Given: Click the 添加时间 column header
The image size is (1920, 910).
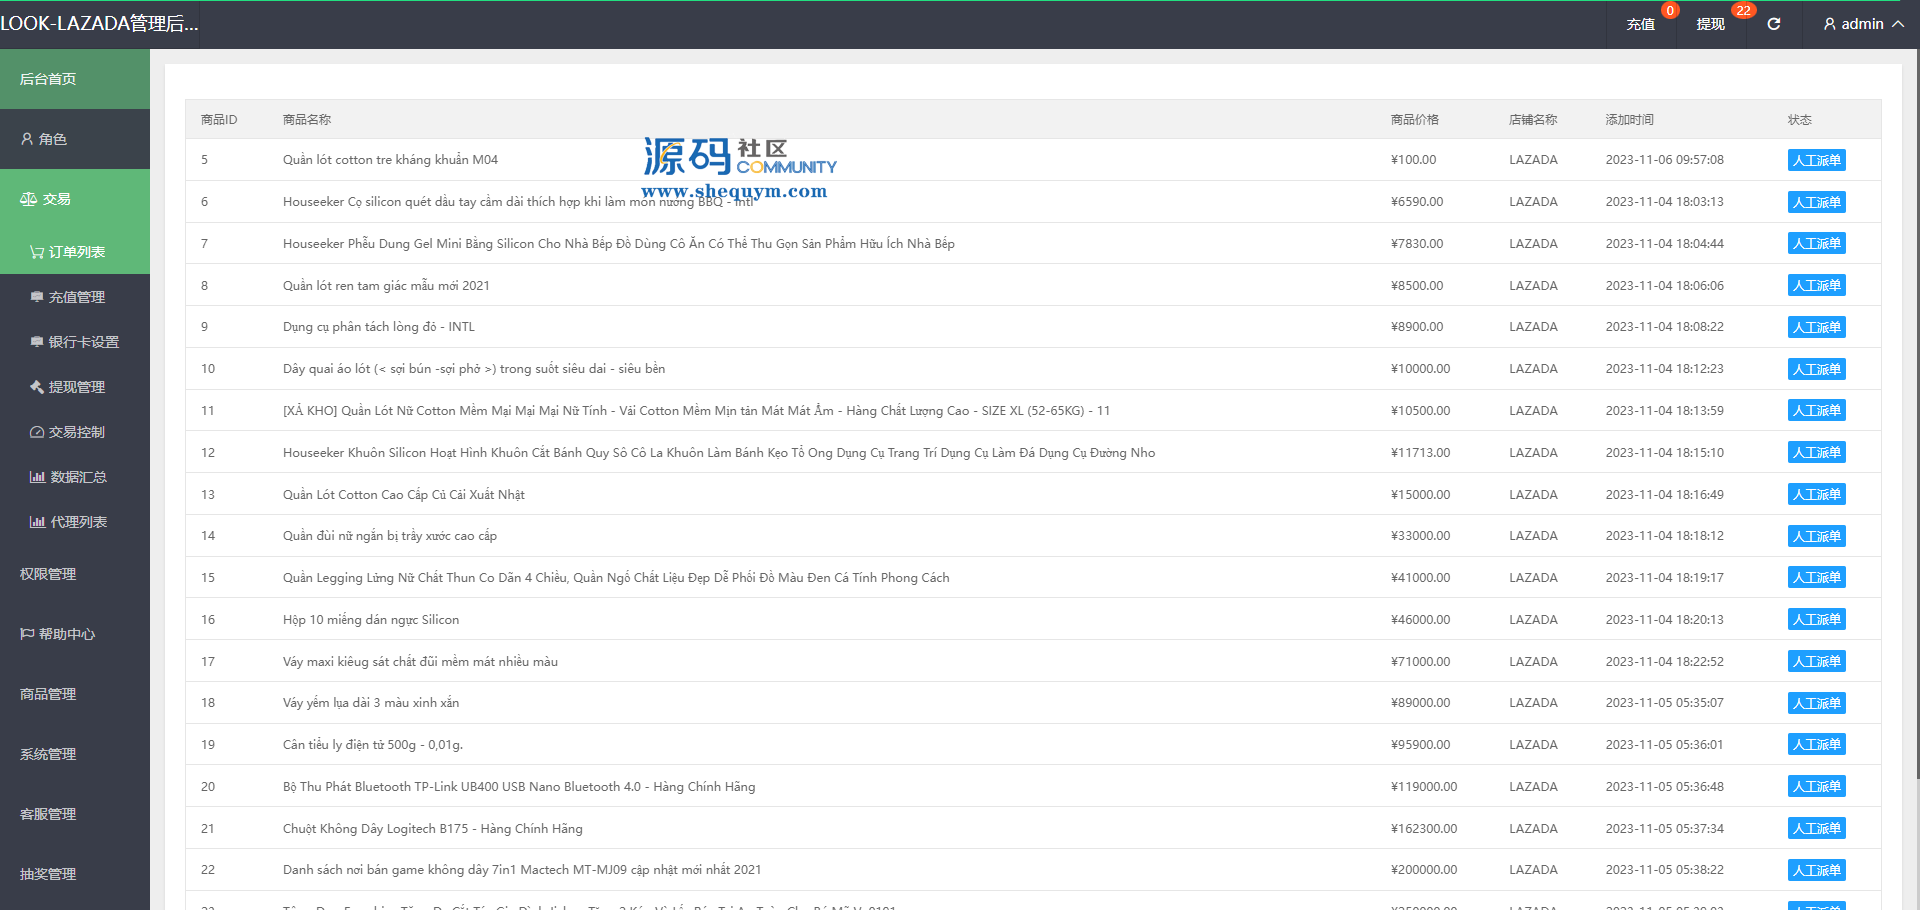Looking at the screenshot, I should 1630,119.
